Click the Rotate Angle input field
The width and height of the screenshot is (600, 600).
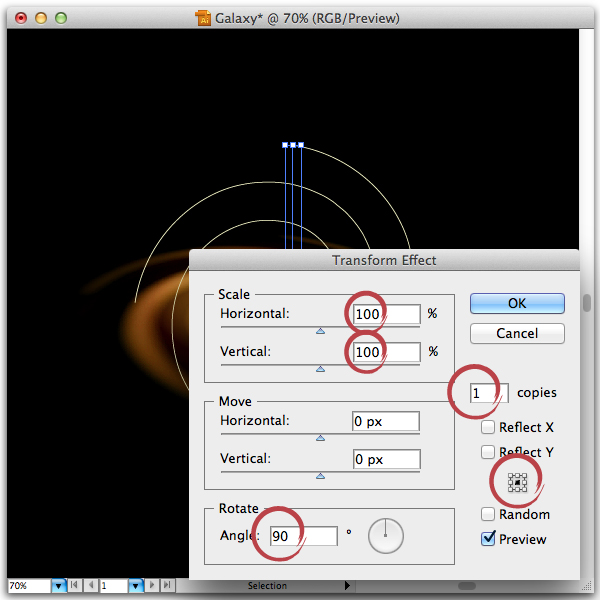(304, 536)
